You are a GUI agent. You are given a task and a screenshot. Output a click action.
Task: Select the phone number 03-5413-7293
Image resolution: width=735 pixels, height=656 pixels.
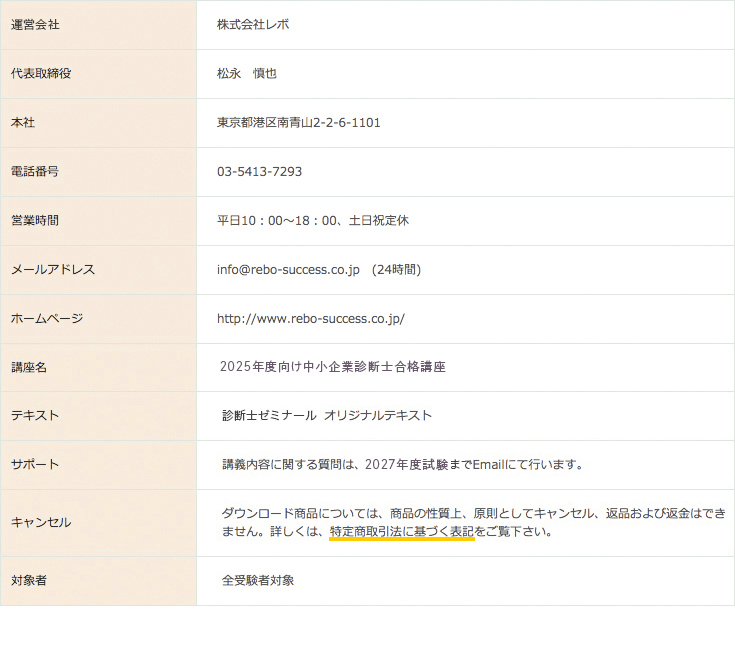click(259, 171)
